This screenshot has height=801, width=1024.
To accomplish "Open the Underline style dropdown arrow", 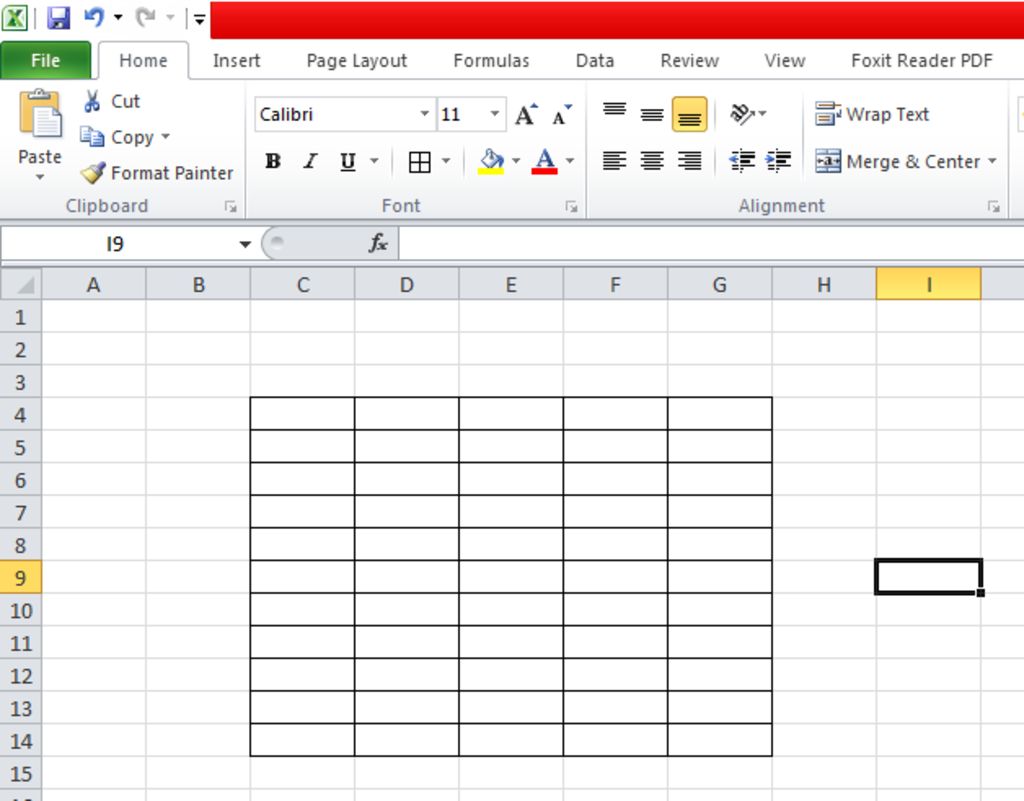I will pyautogui.click(x=374, y=161).
